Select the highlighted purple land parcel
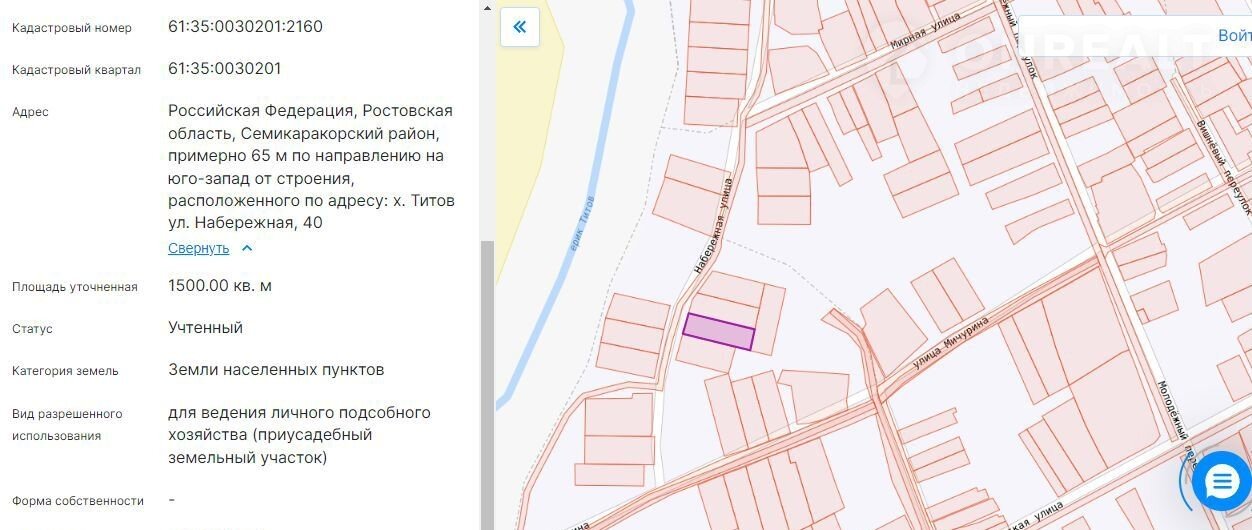The image size is (1252, 530). 718,331
